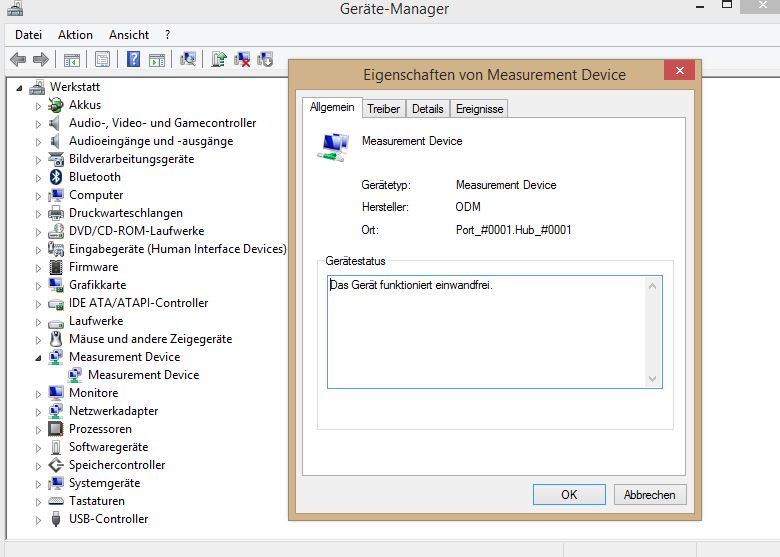Click the Back arrow toolbar icon
This screenshot has width=780, height=557.
click(18, 60)
